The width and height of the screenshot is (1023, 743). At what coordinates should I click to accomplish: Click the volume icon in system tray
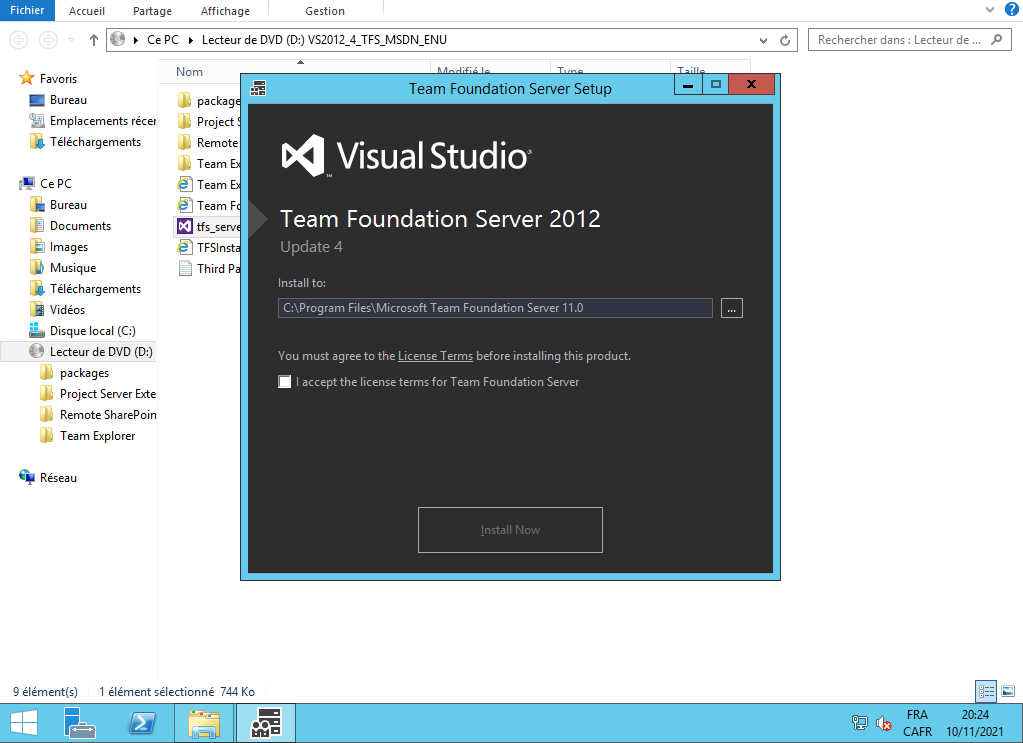884,723
